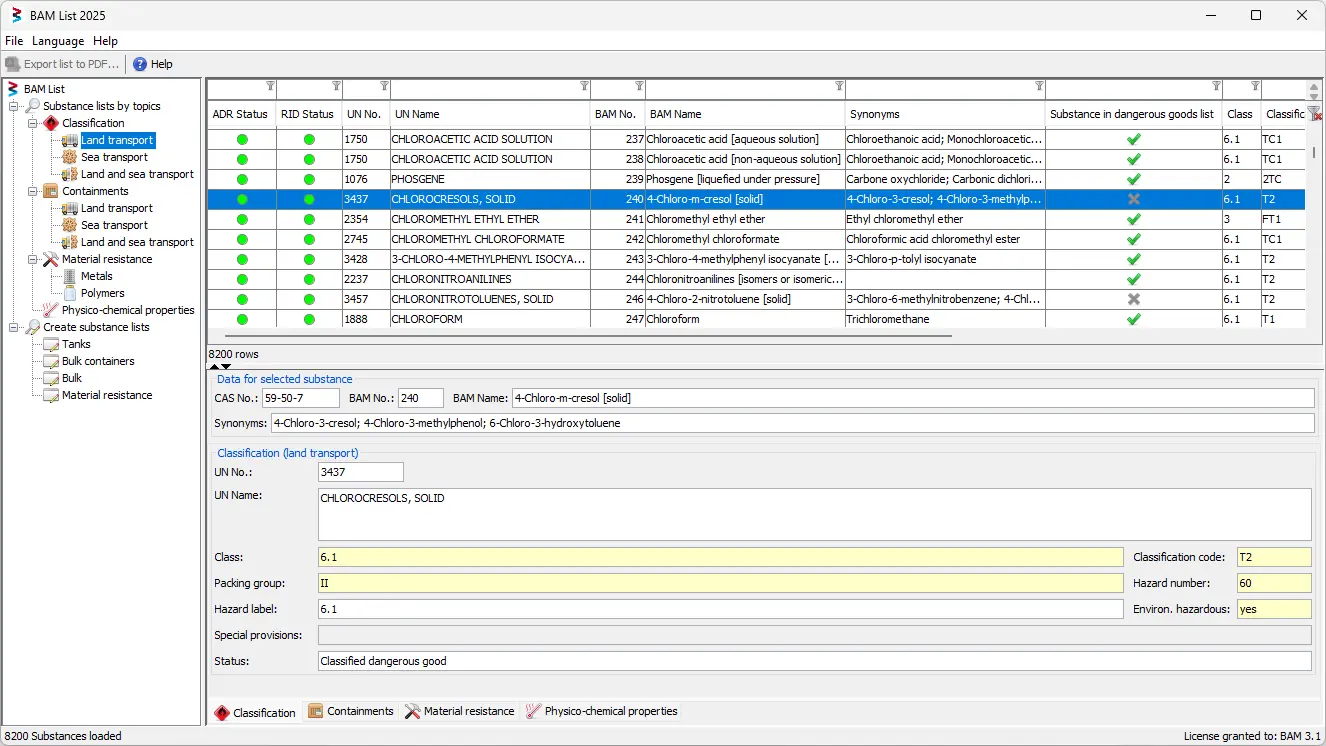Select the Bulk item under Create substance lists

tap(72, 378)
